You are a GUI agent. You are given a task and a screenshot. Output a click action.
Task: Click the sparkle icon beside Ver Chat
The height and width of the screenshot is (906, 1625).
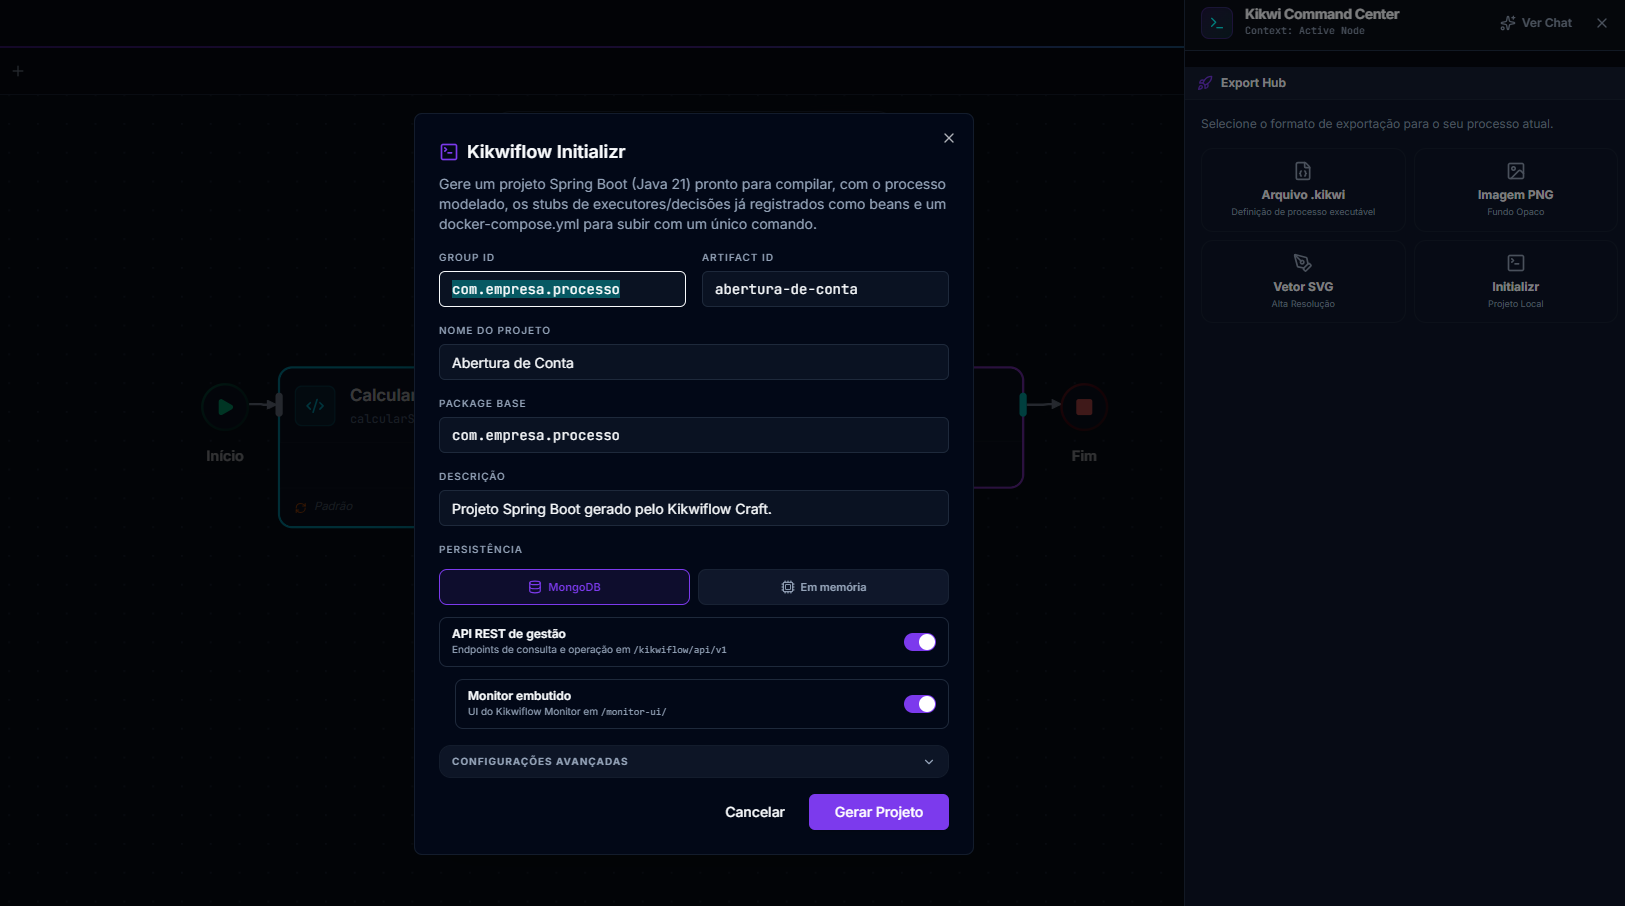coord(1508,23)
